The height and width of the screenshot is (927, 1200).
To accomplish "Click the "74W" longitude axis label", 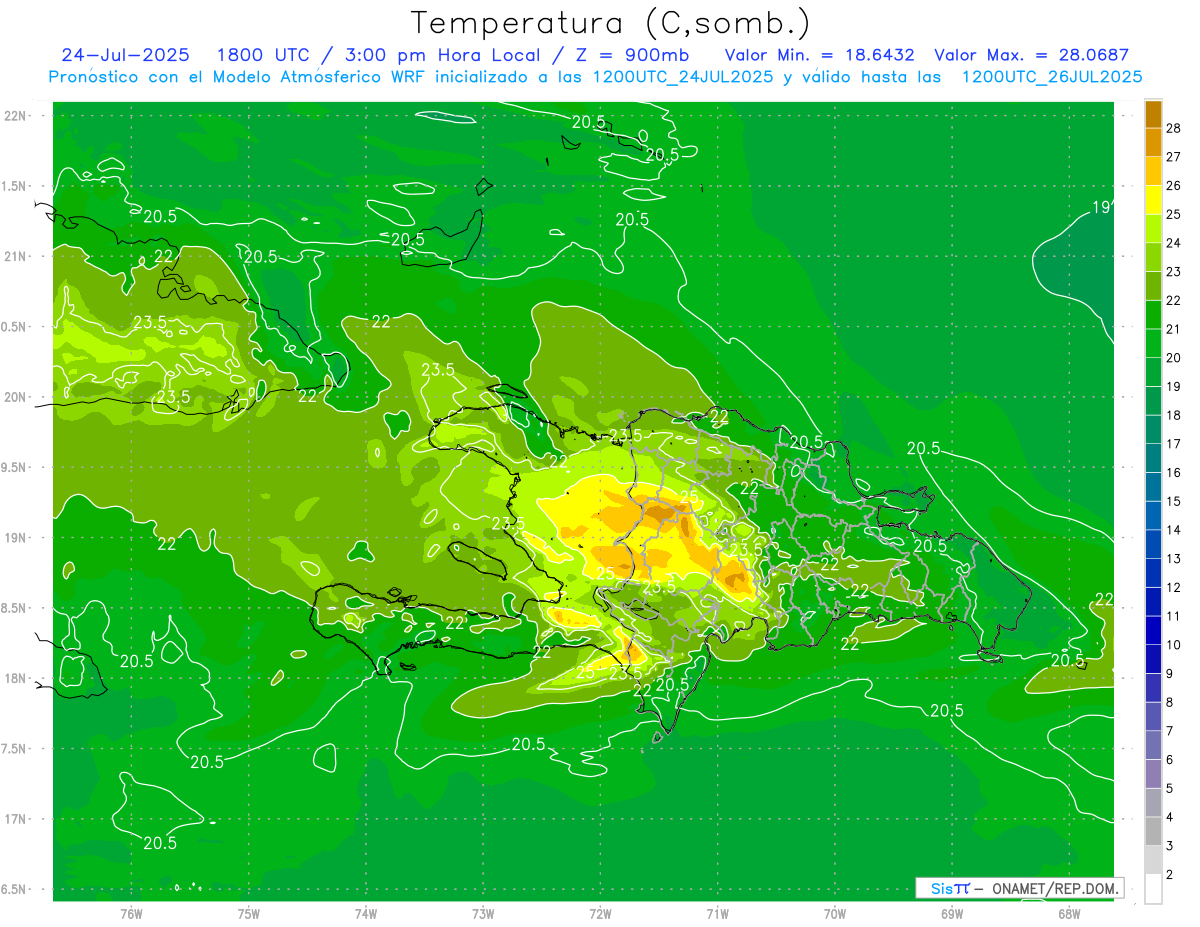I will pyautogui.click(x=366, y=914).
